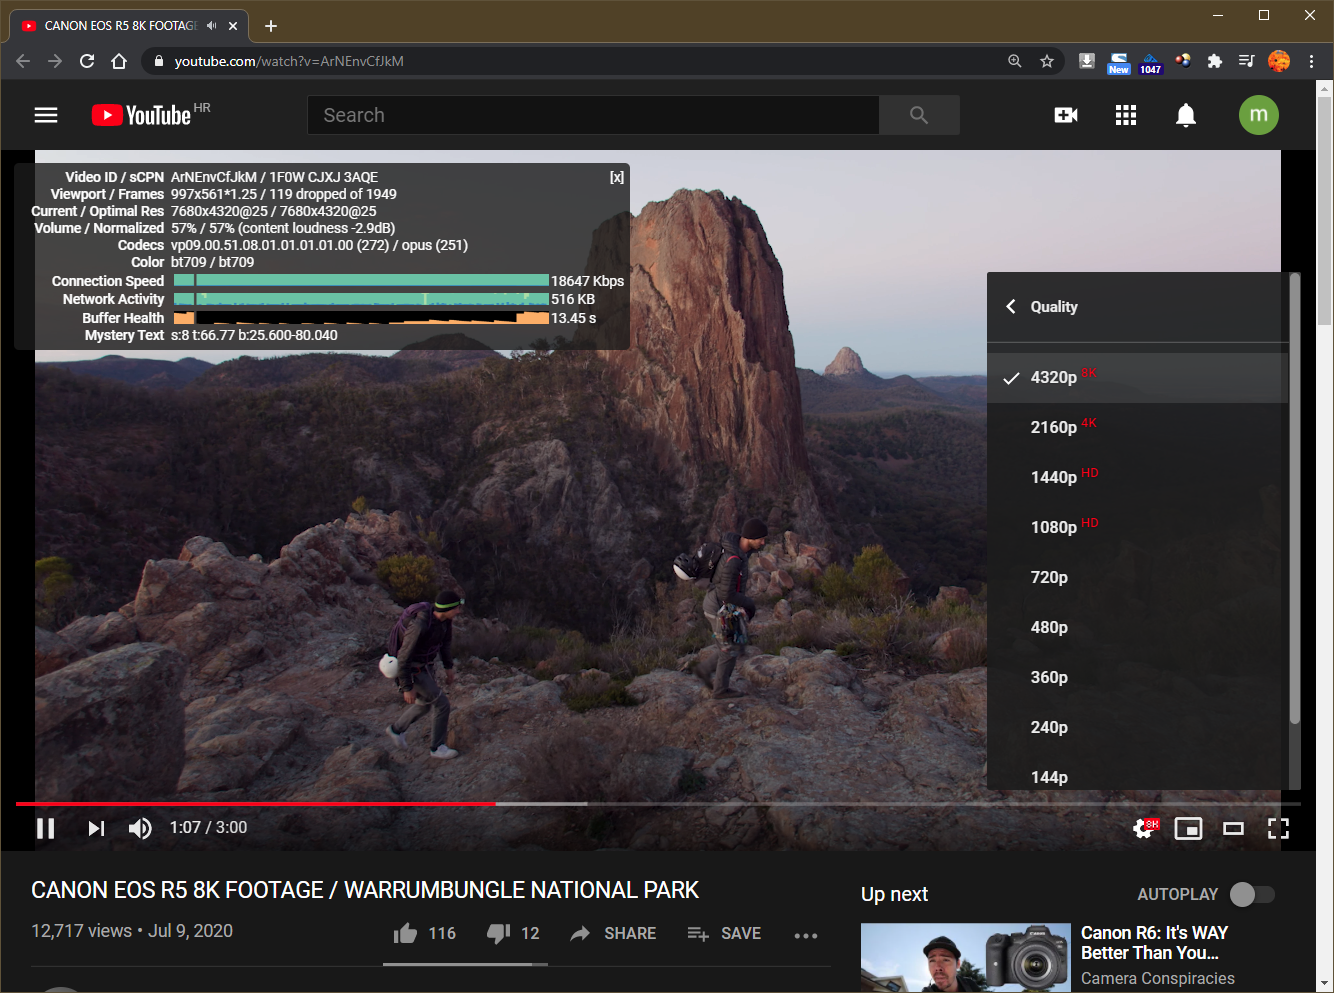Open the notifications bell
The width and height of the screenshot is (1334, 993).
coord(1186,115)
